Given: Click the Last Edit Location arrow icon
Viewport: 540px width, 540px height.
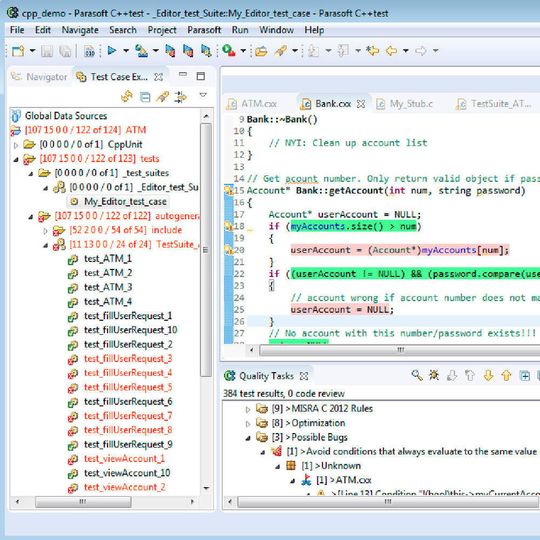Looking at the screenshot, I should 372,51.
